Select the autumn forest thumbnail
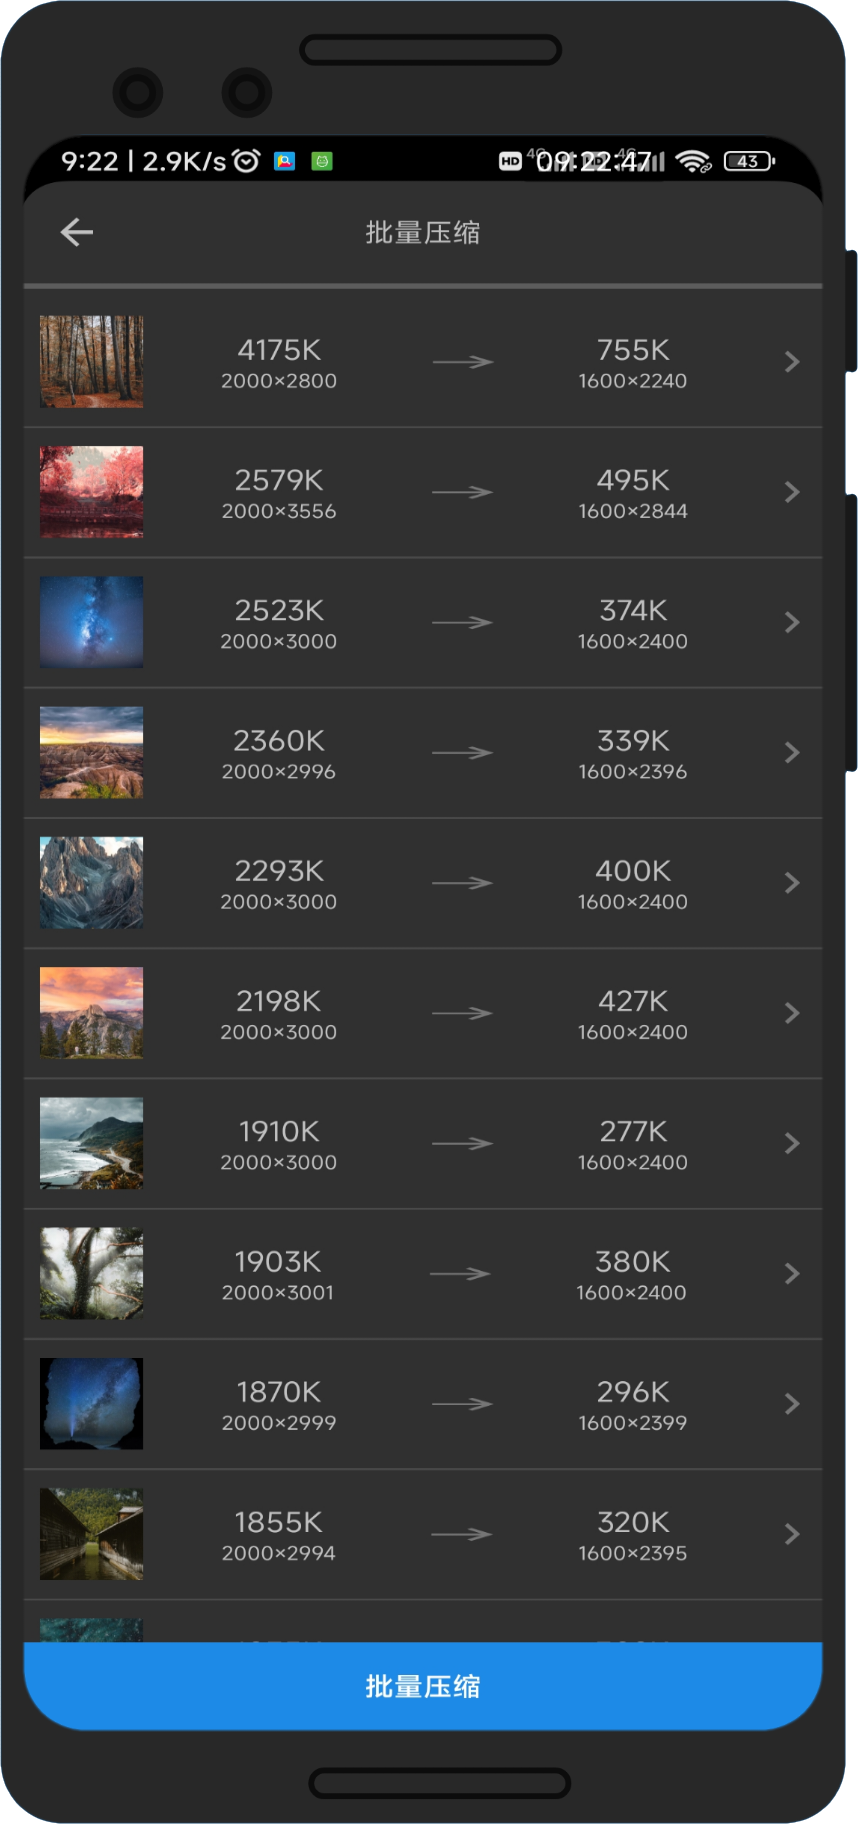Viewport: 858px width, 1824px height. 91,362
